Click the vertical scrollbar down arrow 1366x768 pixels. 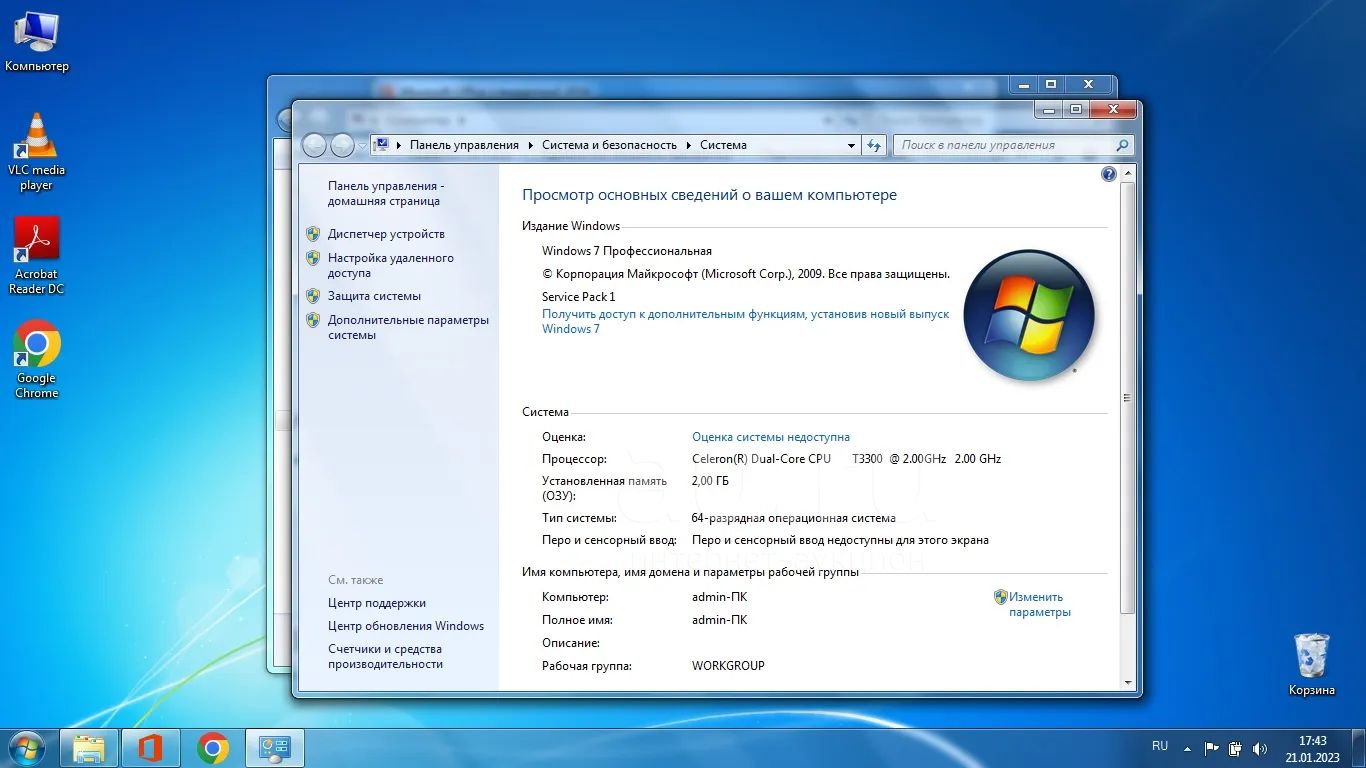pyautogui.click(x=1128, y=683)
